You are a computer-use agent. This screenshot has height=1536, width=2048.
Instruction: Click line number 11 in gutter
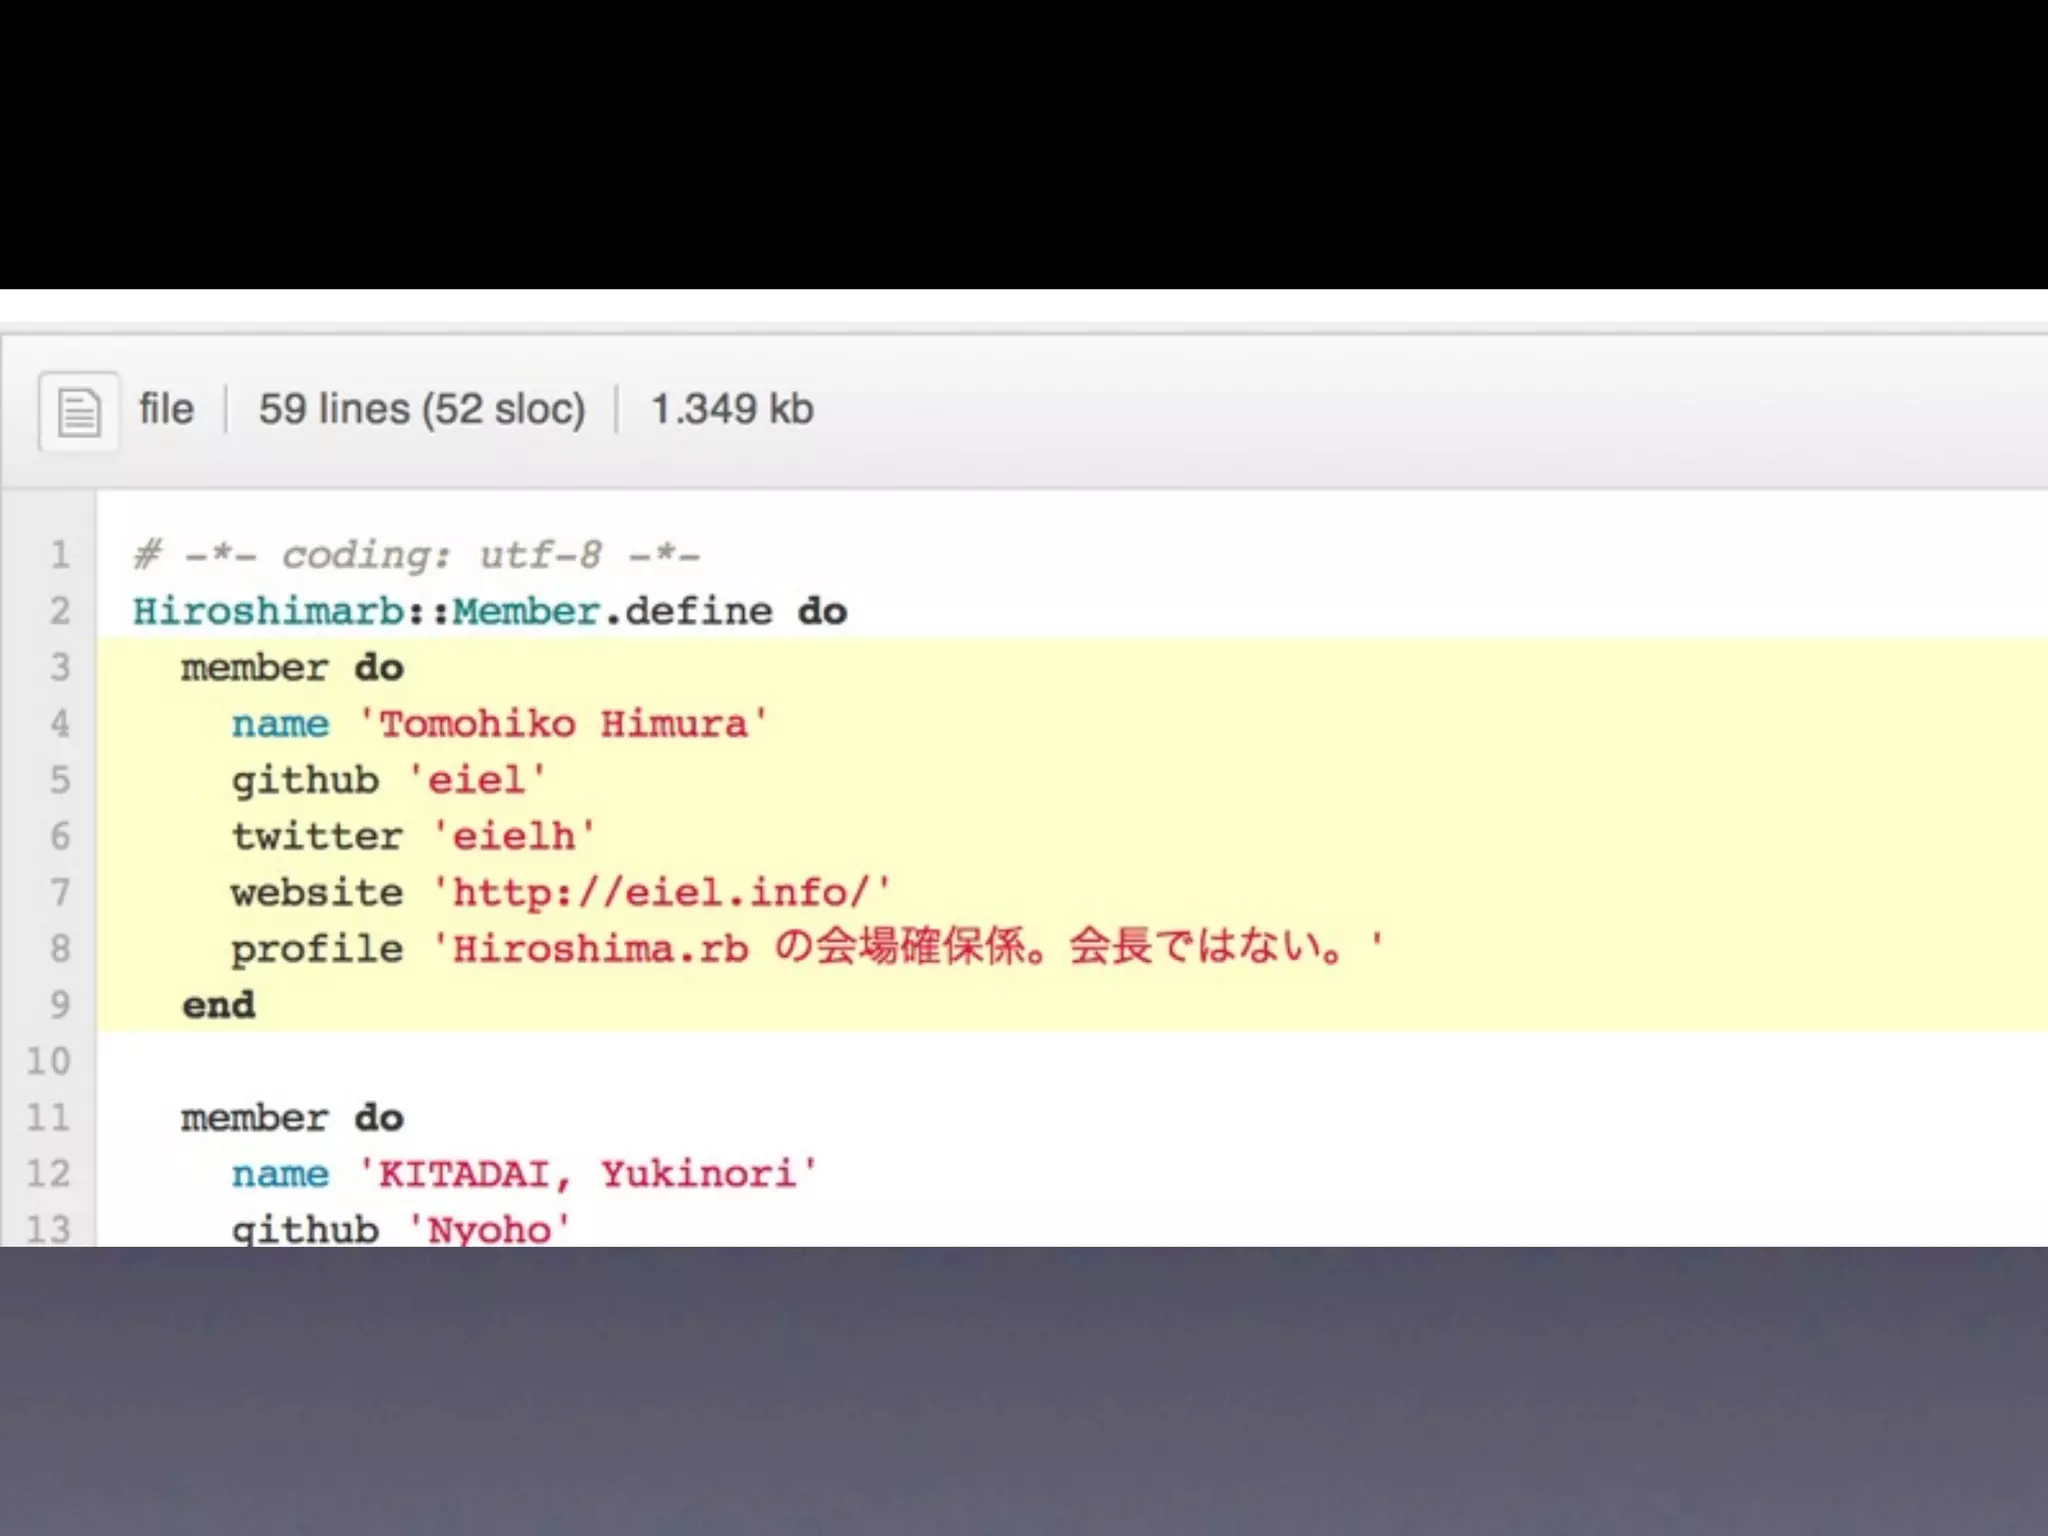click(49, 1117)
